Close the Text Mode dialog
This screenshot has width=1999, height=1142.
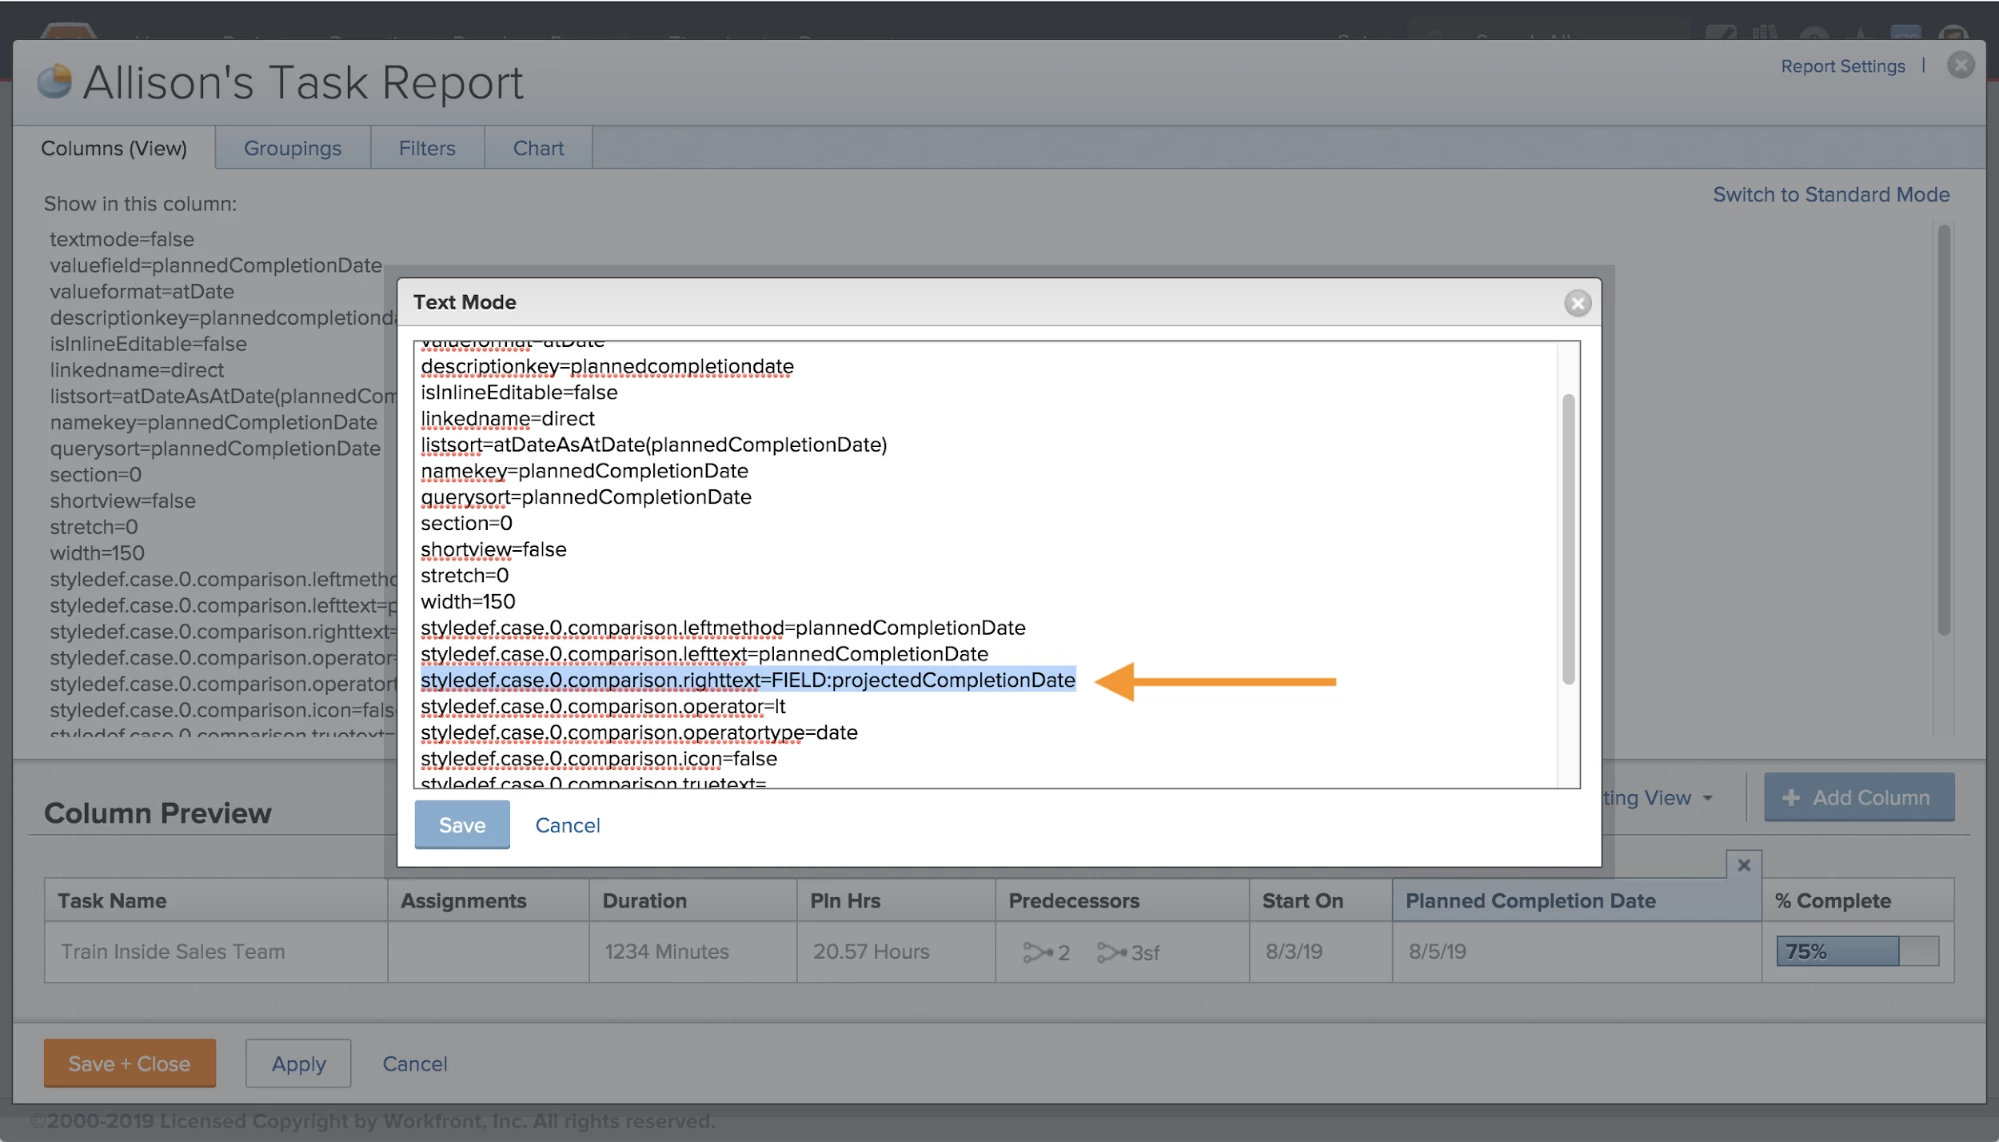pos(1577,303)
